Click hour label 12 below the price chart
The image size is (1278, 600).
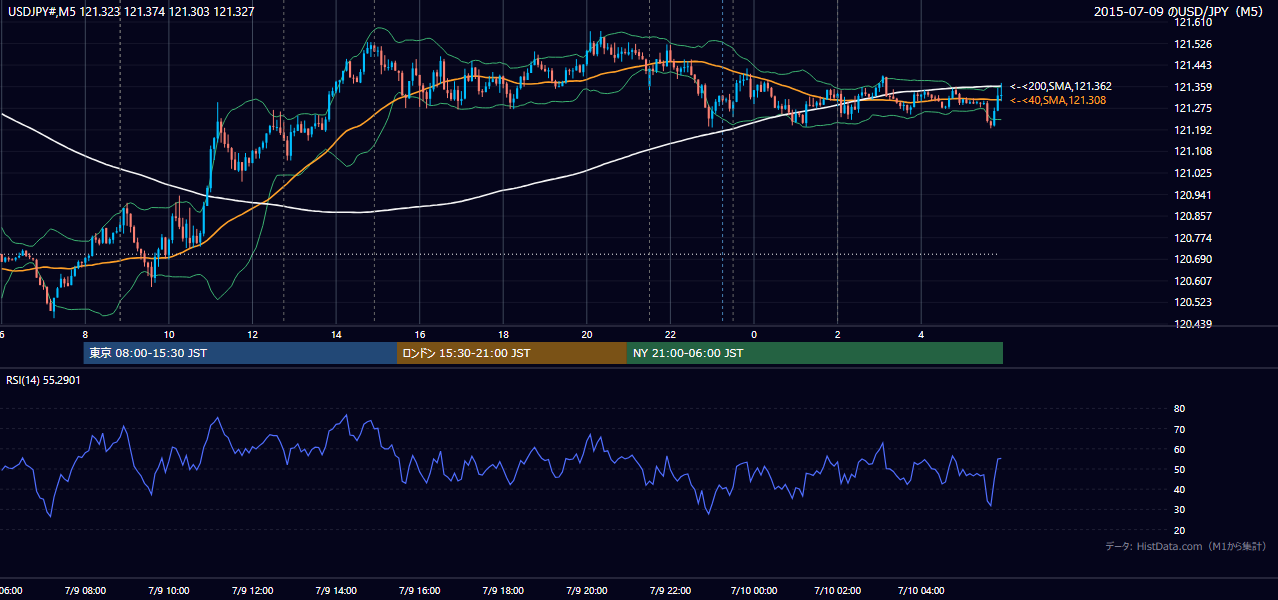click(x=252, y=334)
